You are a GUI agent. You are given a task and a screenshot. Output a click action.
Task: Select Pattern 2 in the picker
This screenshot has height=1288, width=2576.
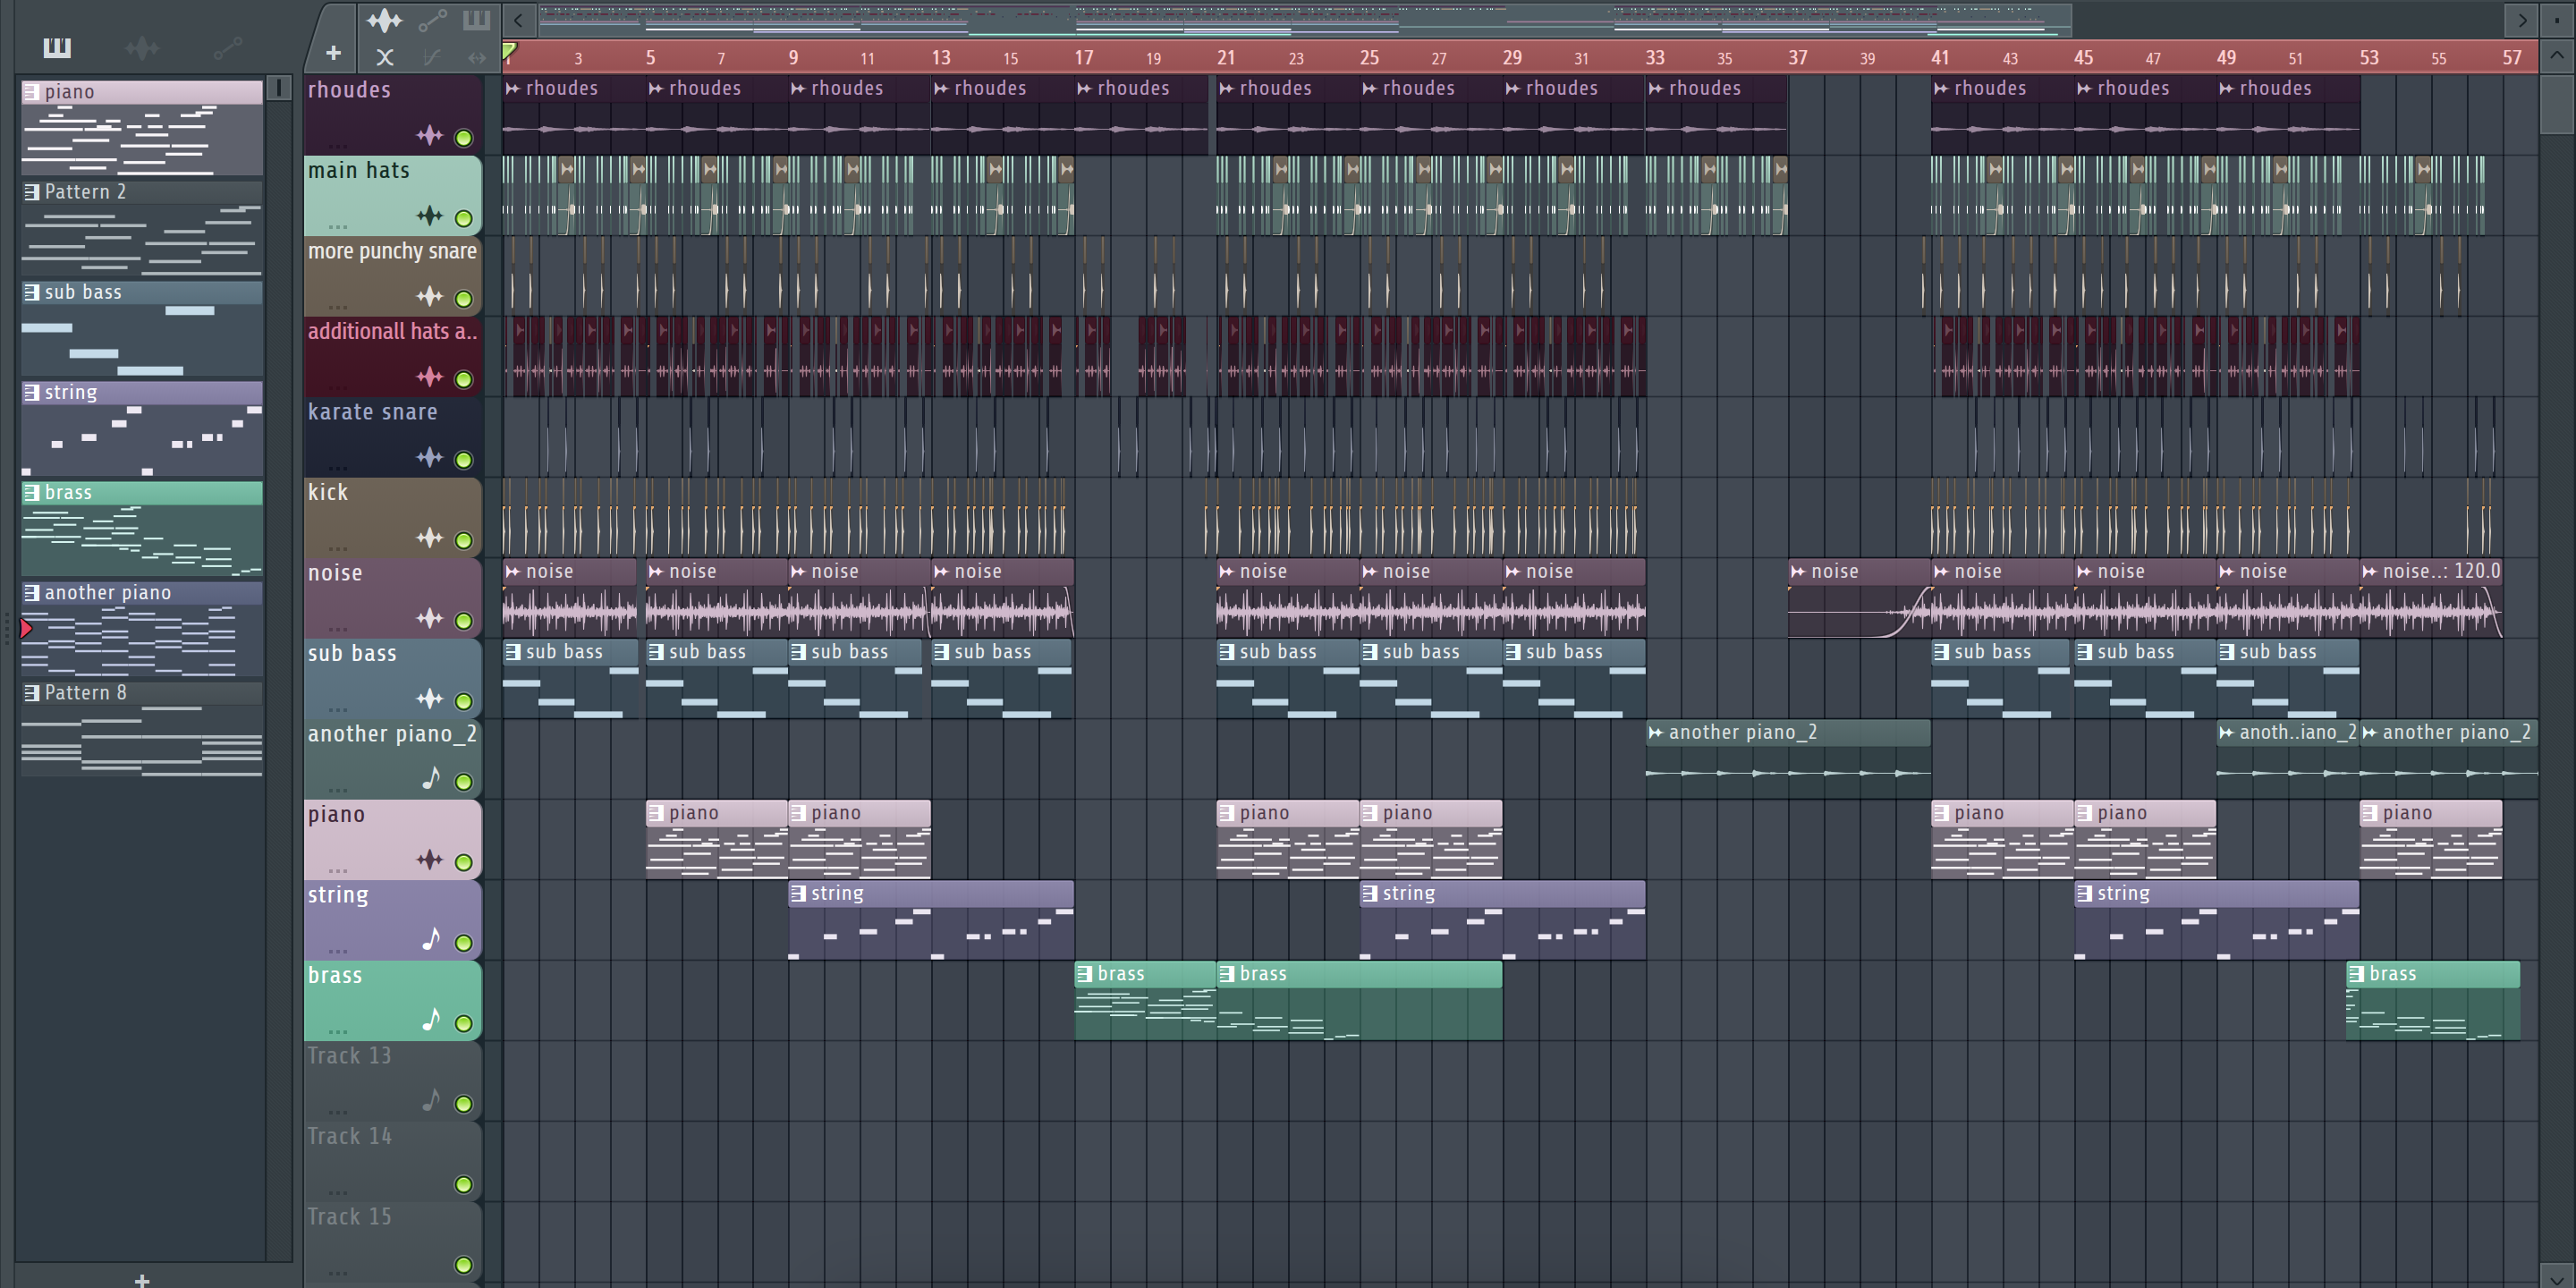(x=142, y=228)
